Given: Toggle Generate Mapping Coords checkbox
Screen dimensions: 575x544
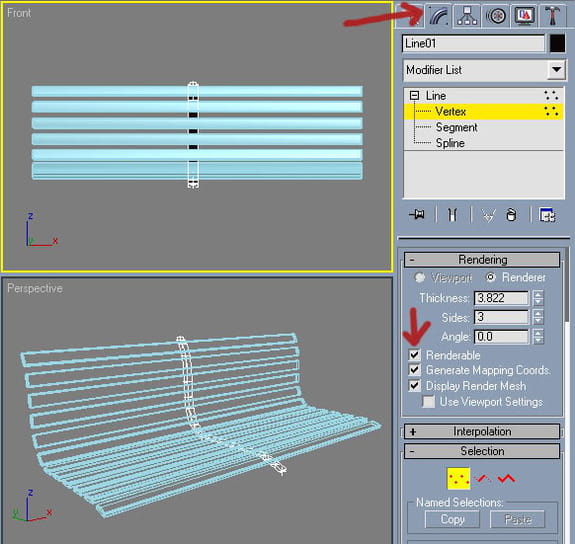Looking at the screenshot, I should 414,370.
